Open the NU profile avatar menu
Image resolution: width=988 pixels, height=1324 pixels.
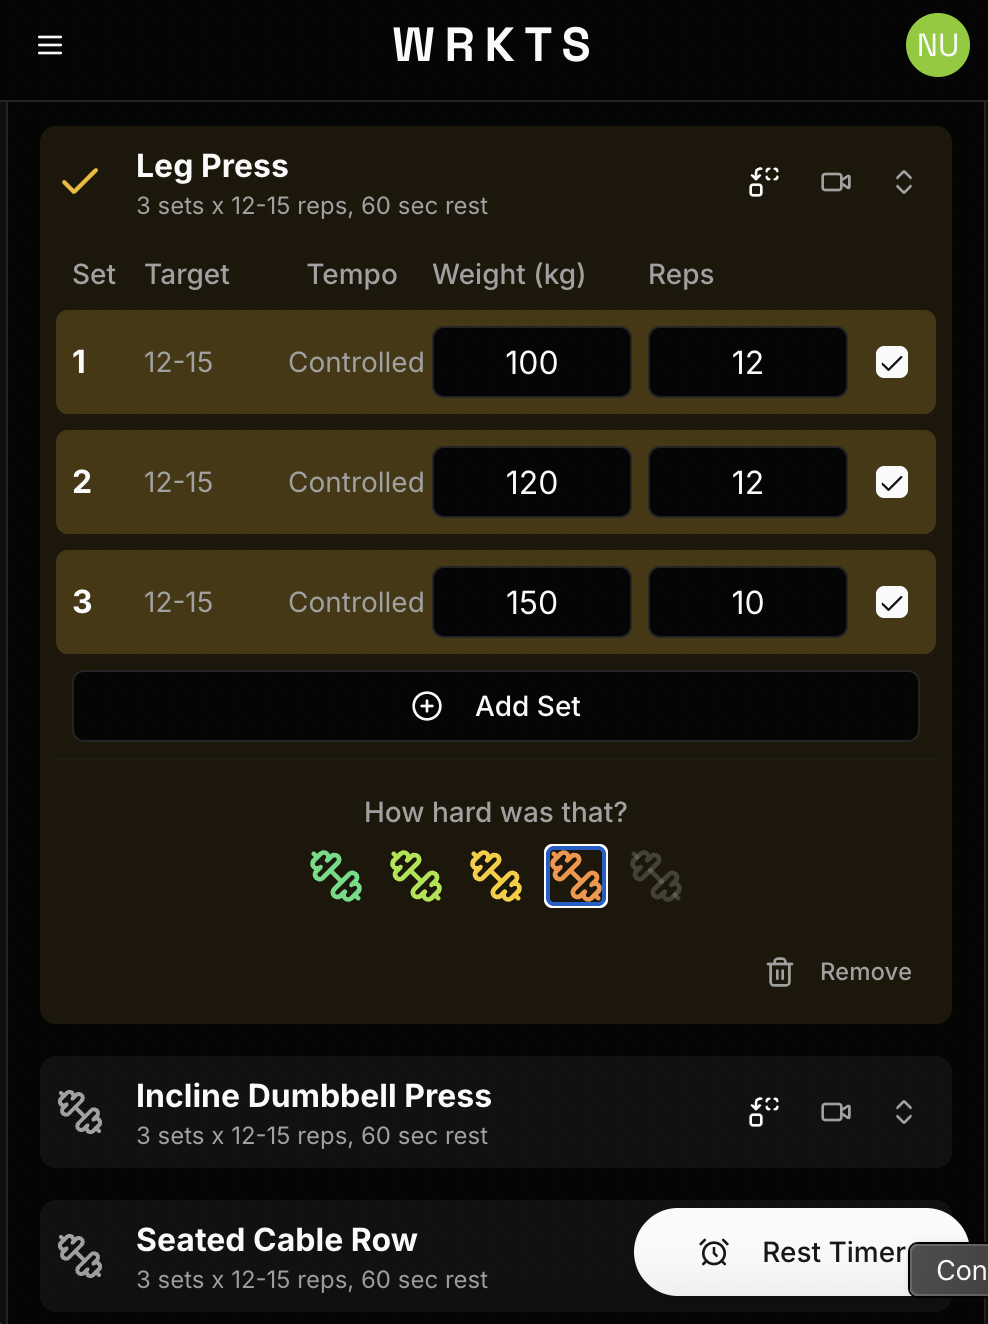coord(937,45)
